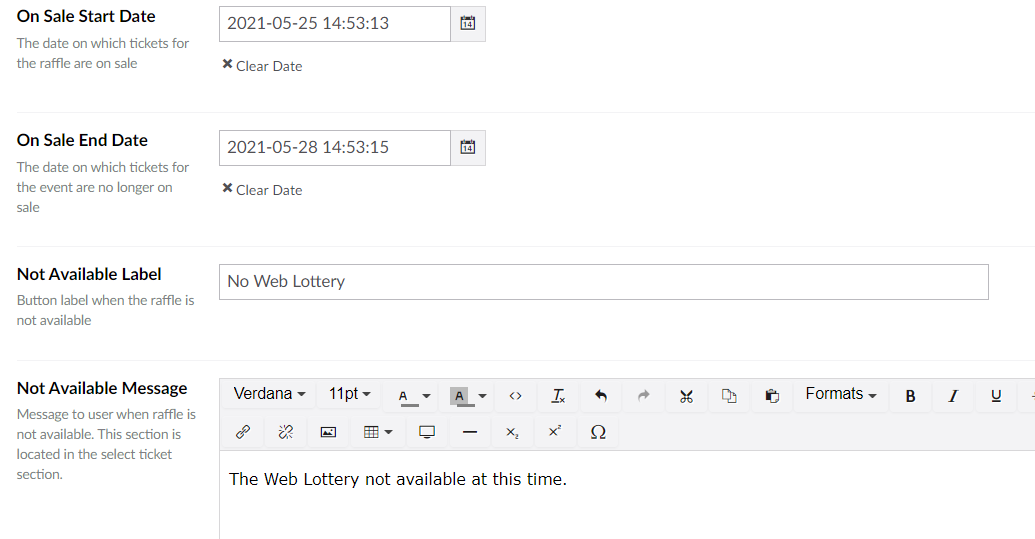This screenshot has width=1035, height=539.
Task: Open the 11pt font size dropdown
Action: pyautogui.click(x=349, y=394)
